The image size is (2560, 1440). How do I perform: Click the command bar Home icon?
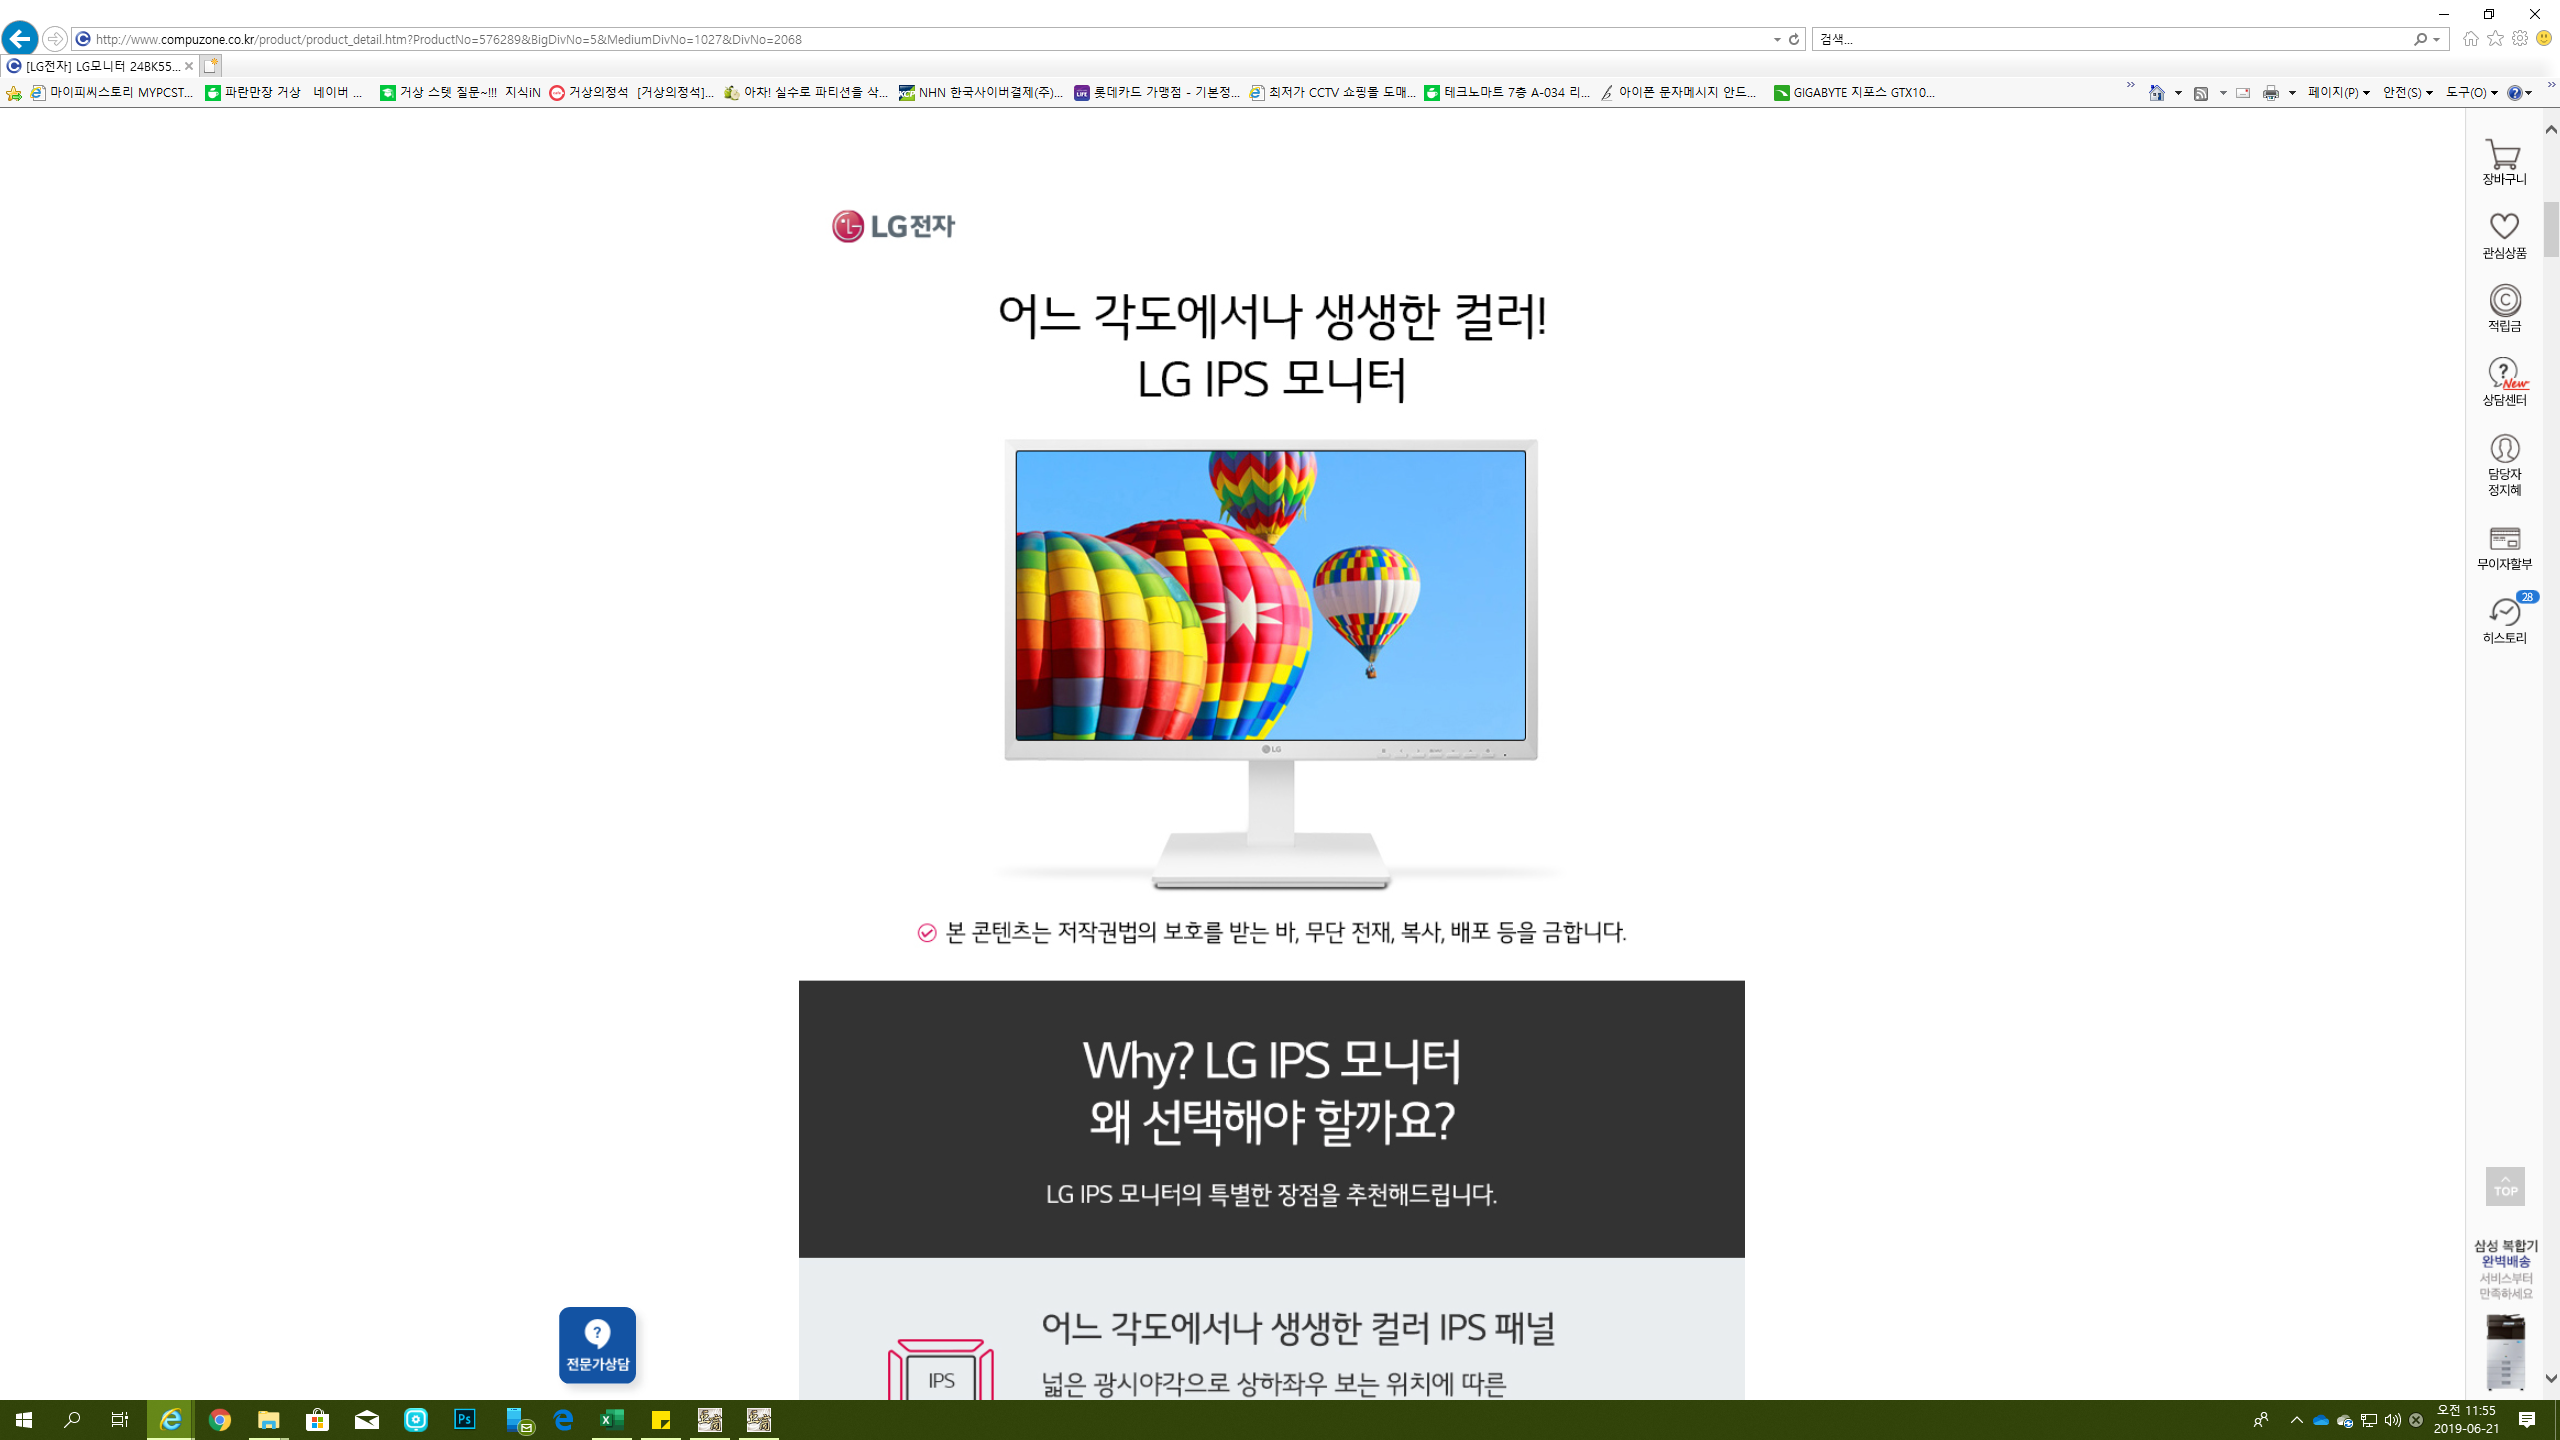[x=2157, y=93]
